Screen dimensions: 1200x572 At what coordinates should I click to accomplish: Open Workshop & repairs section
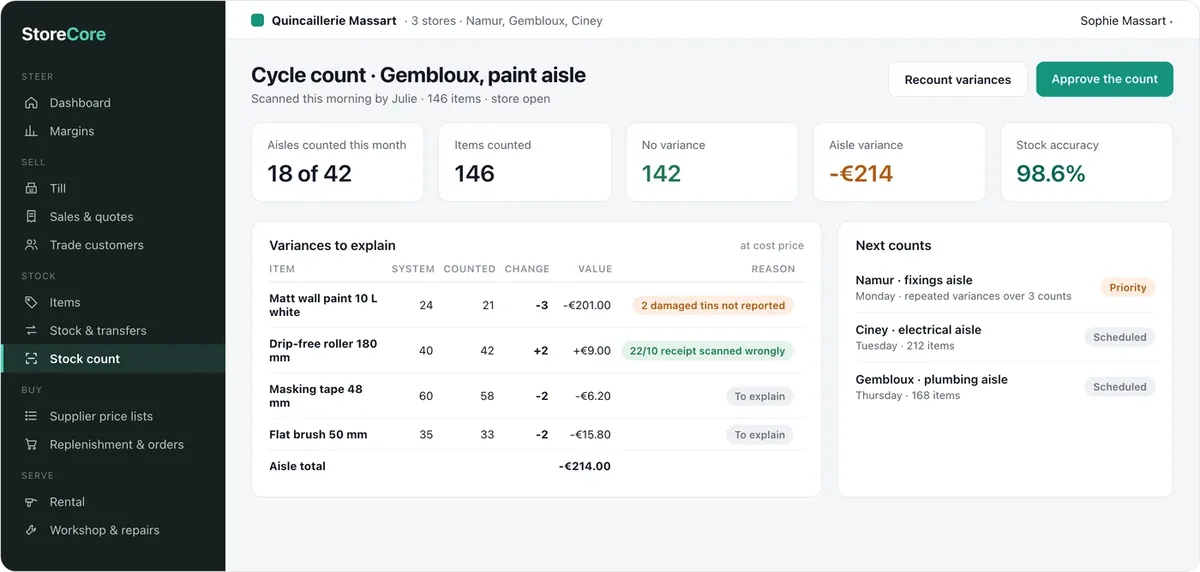click(x=113, y=530)
